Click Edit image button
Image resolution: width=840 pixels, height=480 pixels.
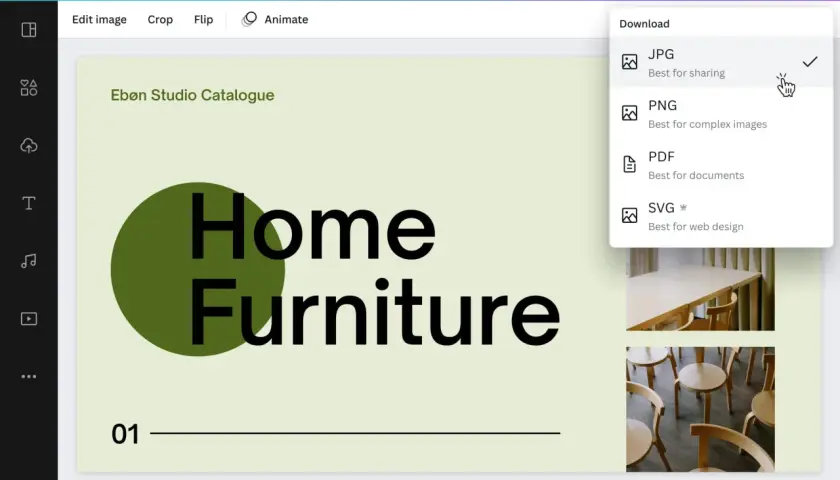click(x=99, y=19)
